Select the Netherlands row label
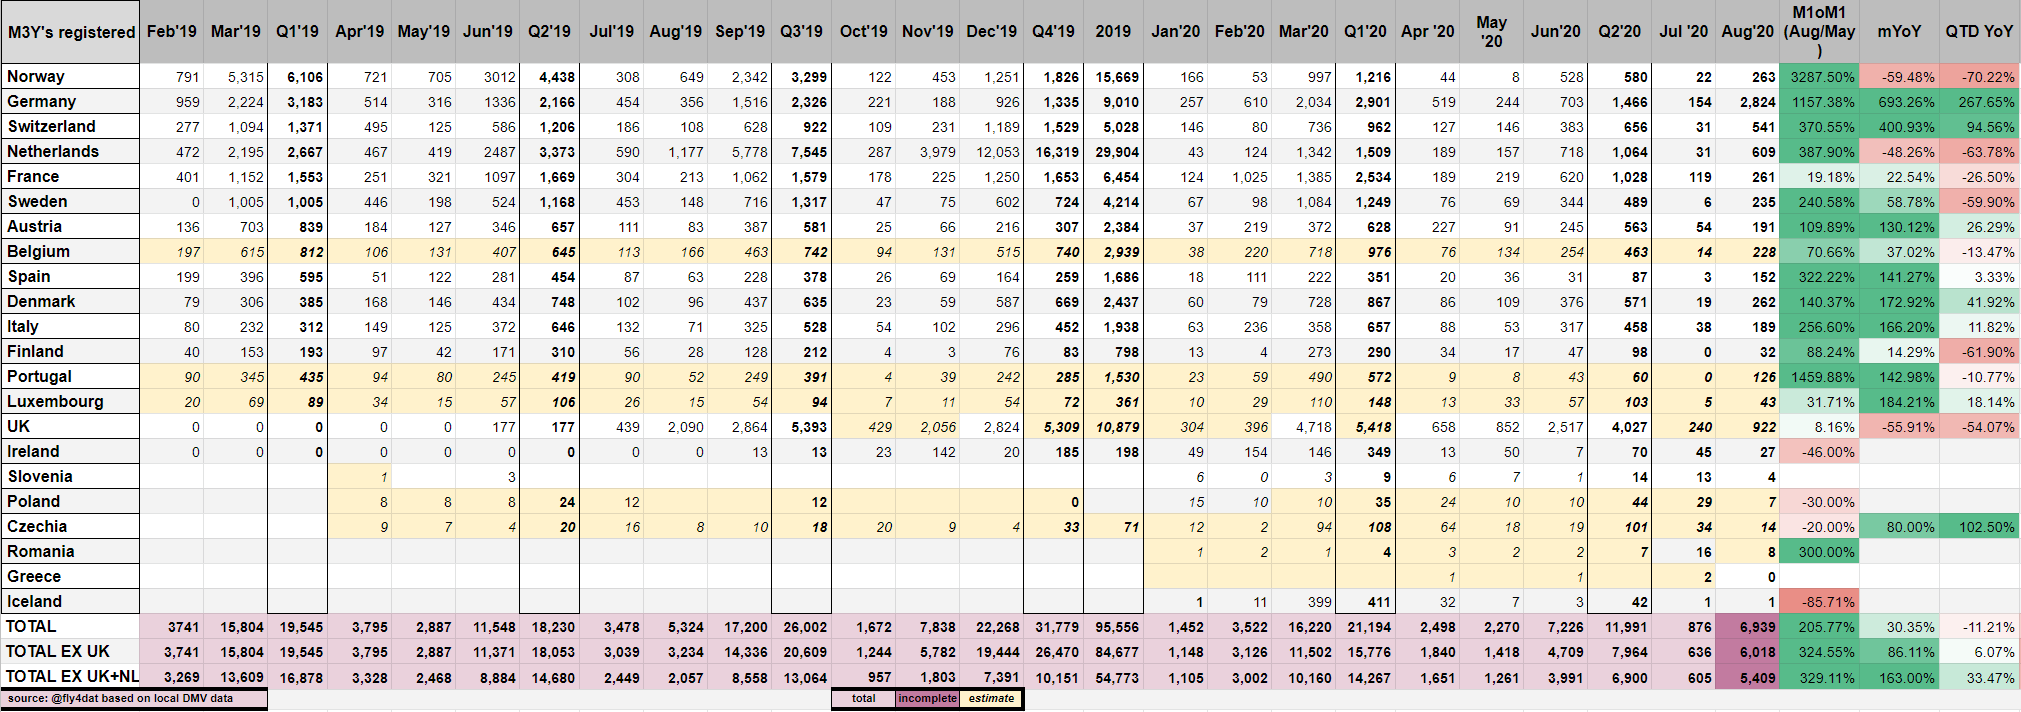The height and width of the screenshot is (712, 2021). pos(70,151)
